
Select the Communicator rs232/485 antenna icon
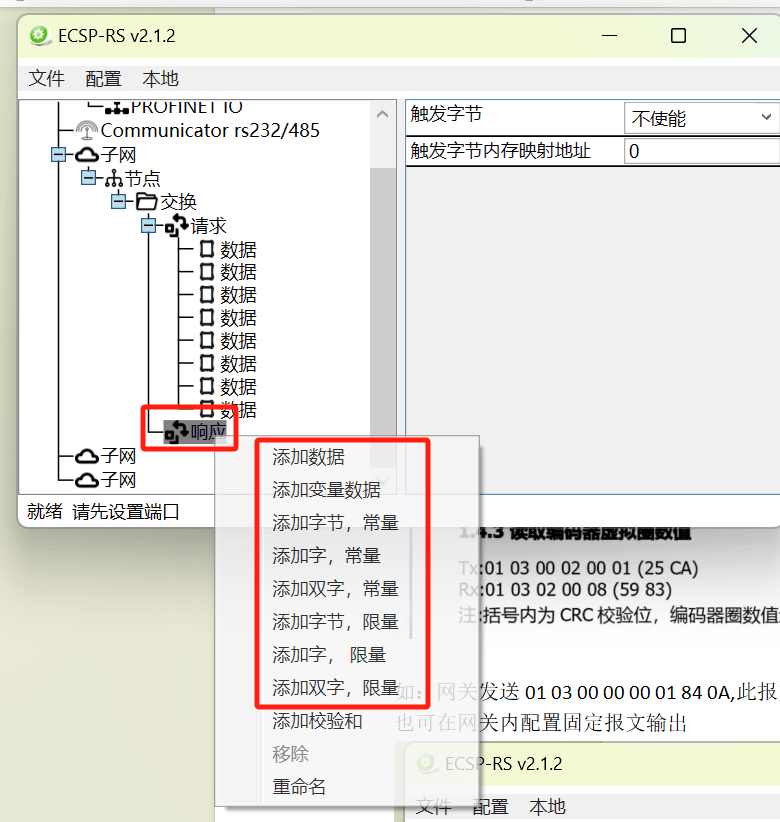[86, 129]
